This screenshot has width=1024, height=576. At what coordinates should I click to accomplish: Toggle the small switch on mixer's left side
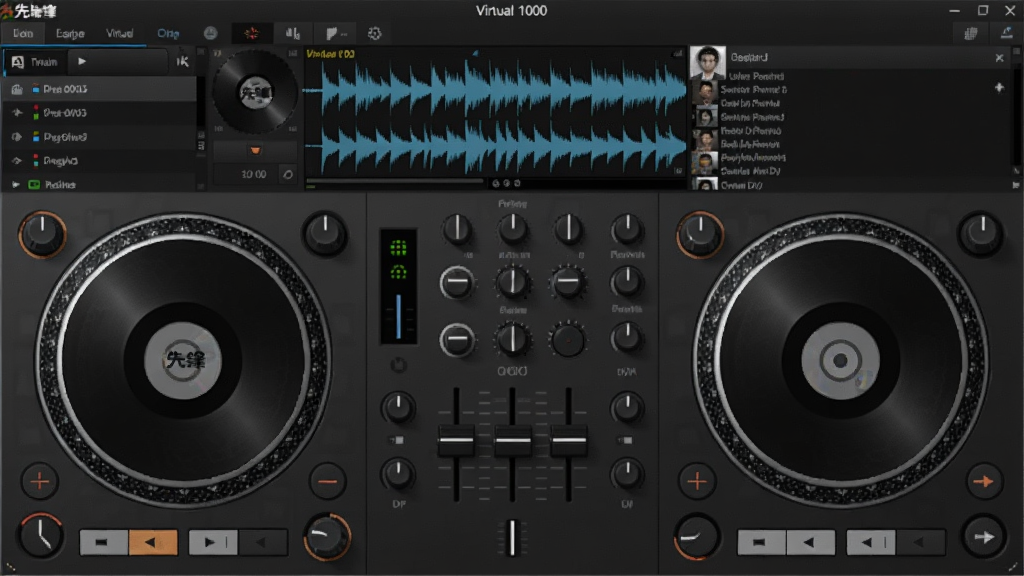(x=396, y=440)
